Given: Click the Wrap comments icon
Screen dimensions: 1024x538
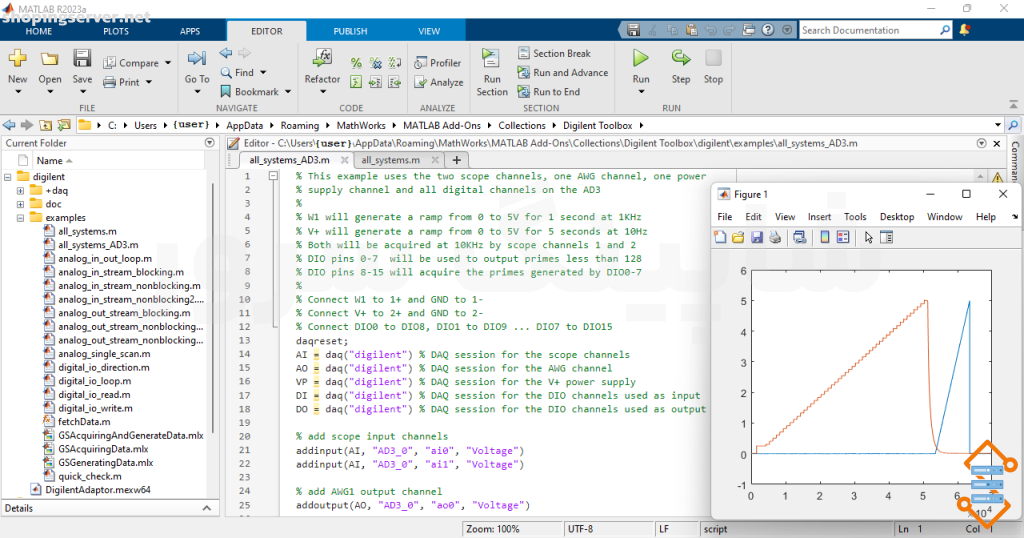Looking at the screenshot, I should [394, 63].
